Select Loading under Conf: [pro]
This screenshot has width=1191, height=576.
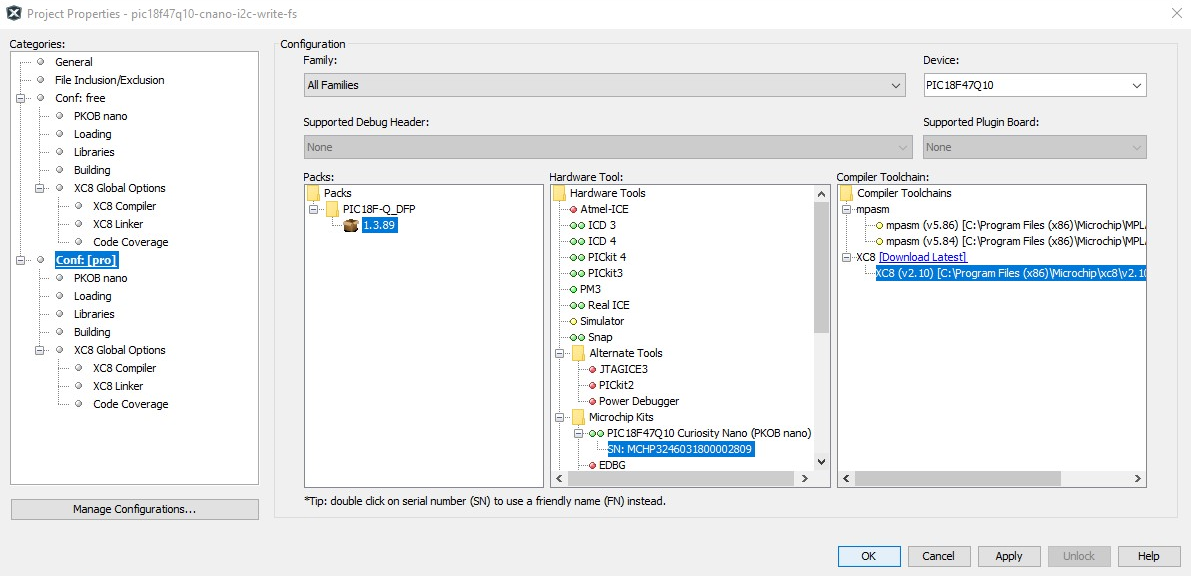[x=92, y=296]
